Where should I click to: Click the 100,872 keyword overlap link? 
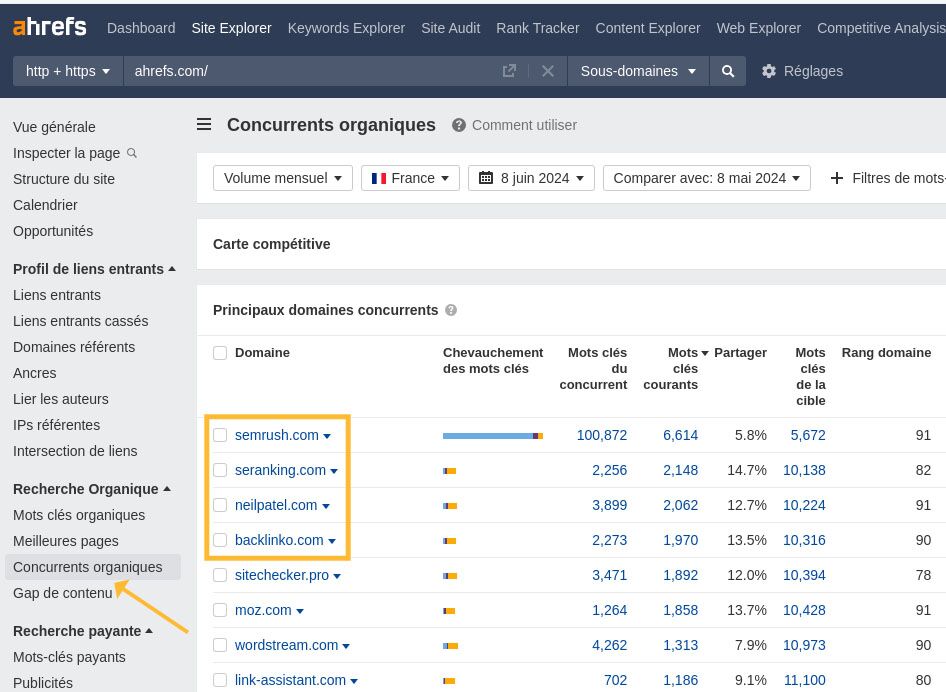point(601,435)
